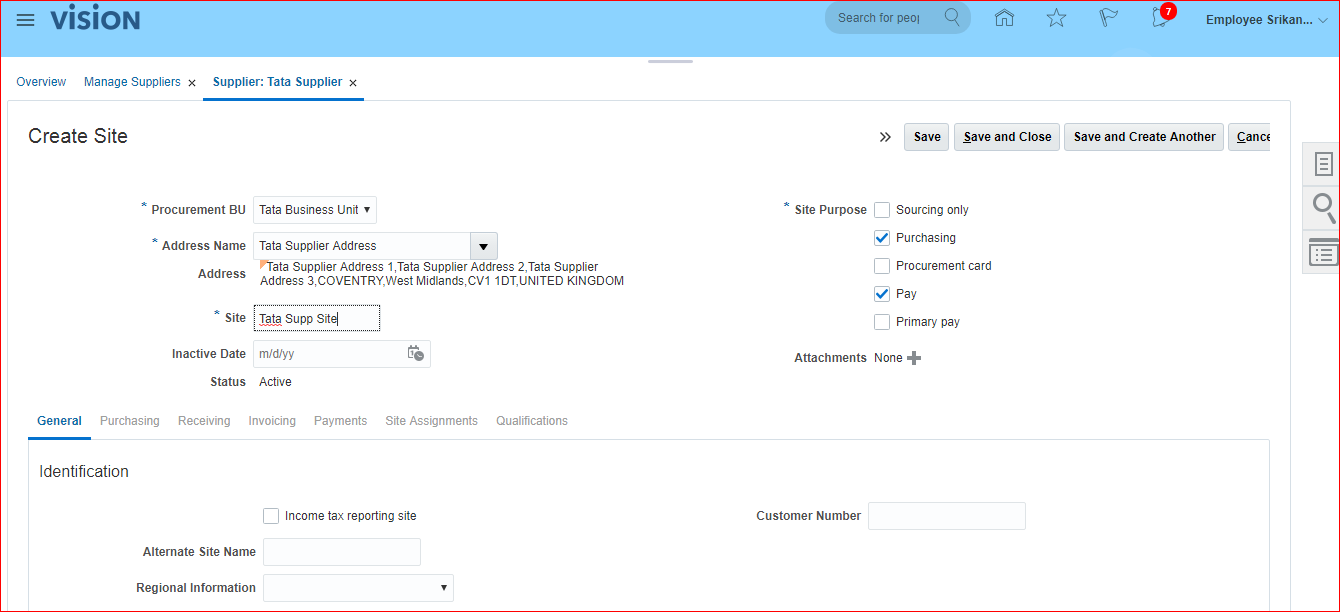Go to the Home page icon
Screen dimensions: 1340x612
1004,18
